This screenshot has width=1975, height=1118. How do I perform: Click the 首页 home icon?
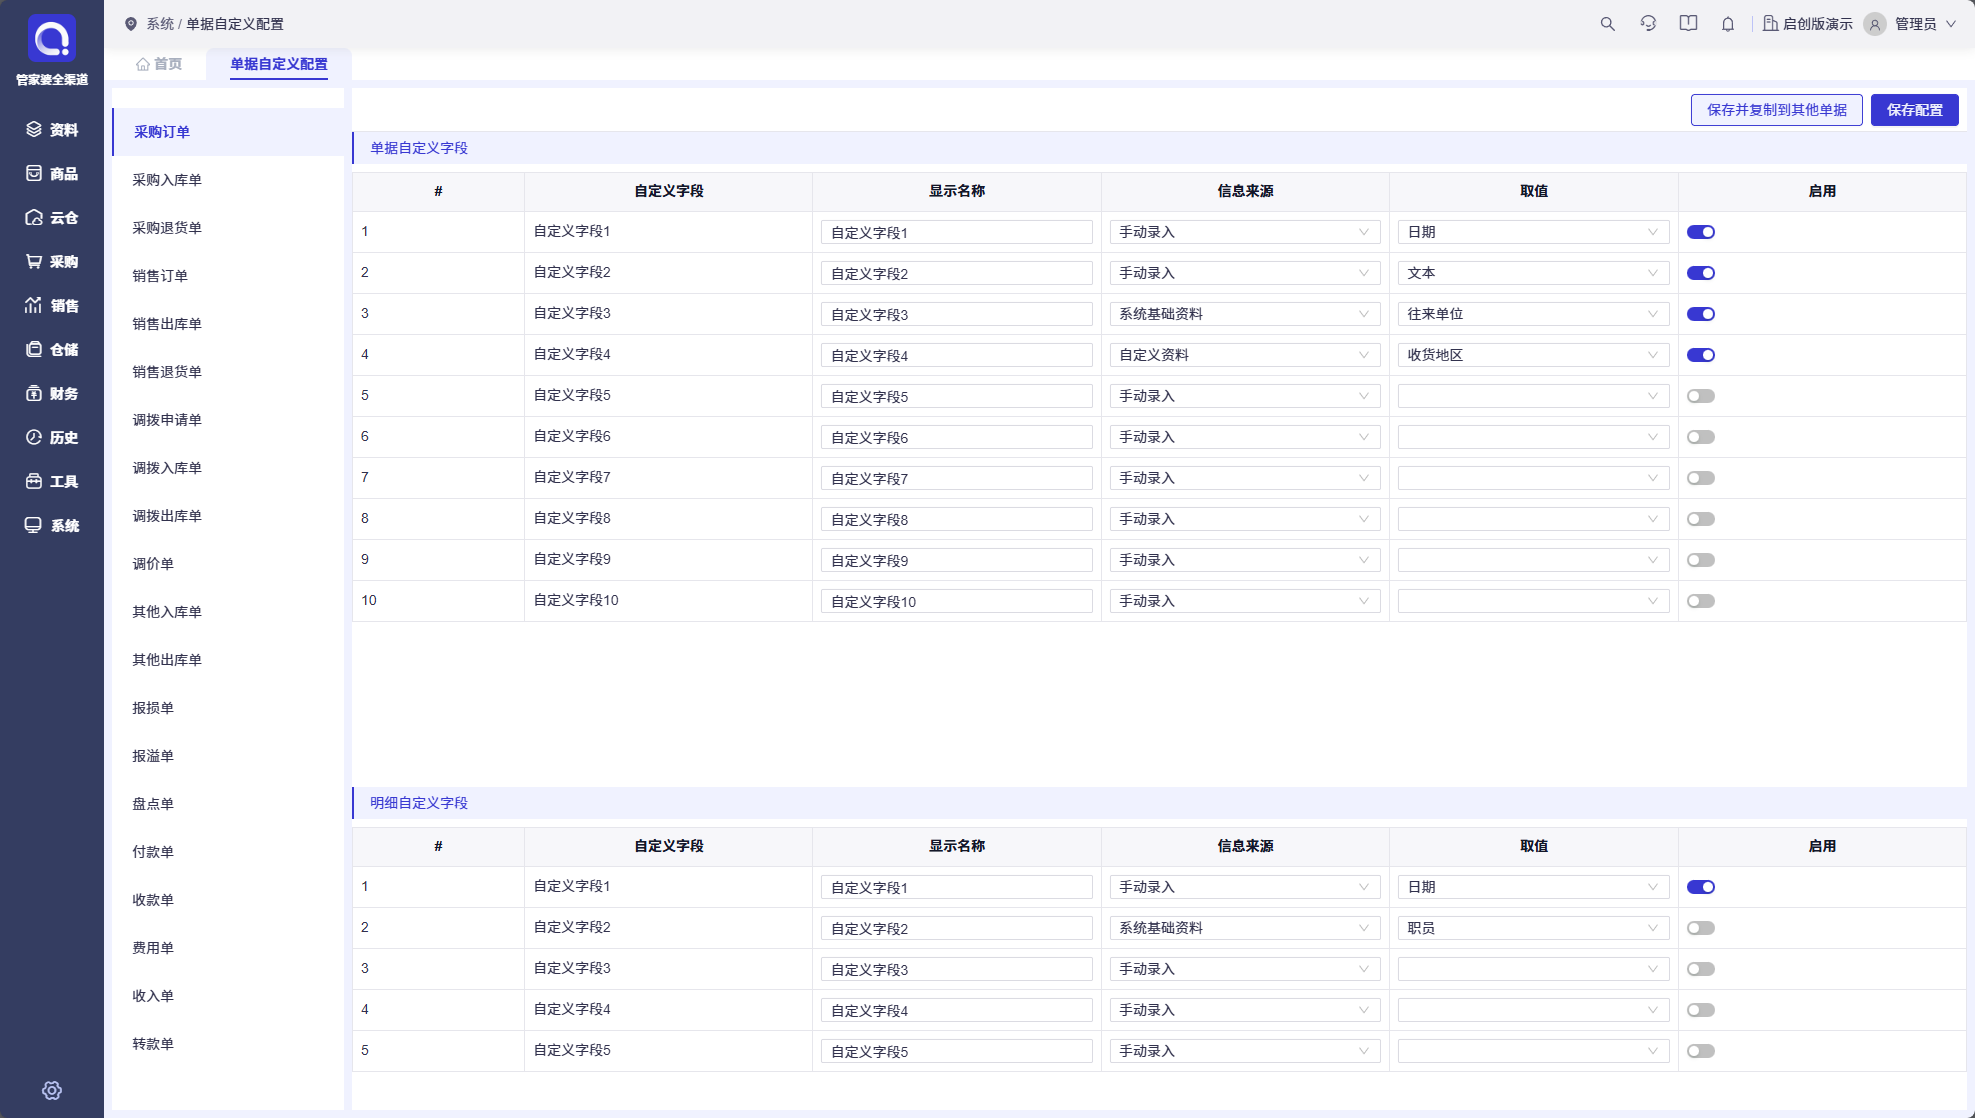pyautogui.click(x=143, y=64)
